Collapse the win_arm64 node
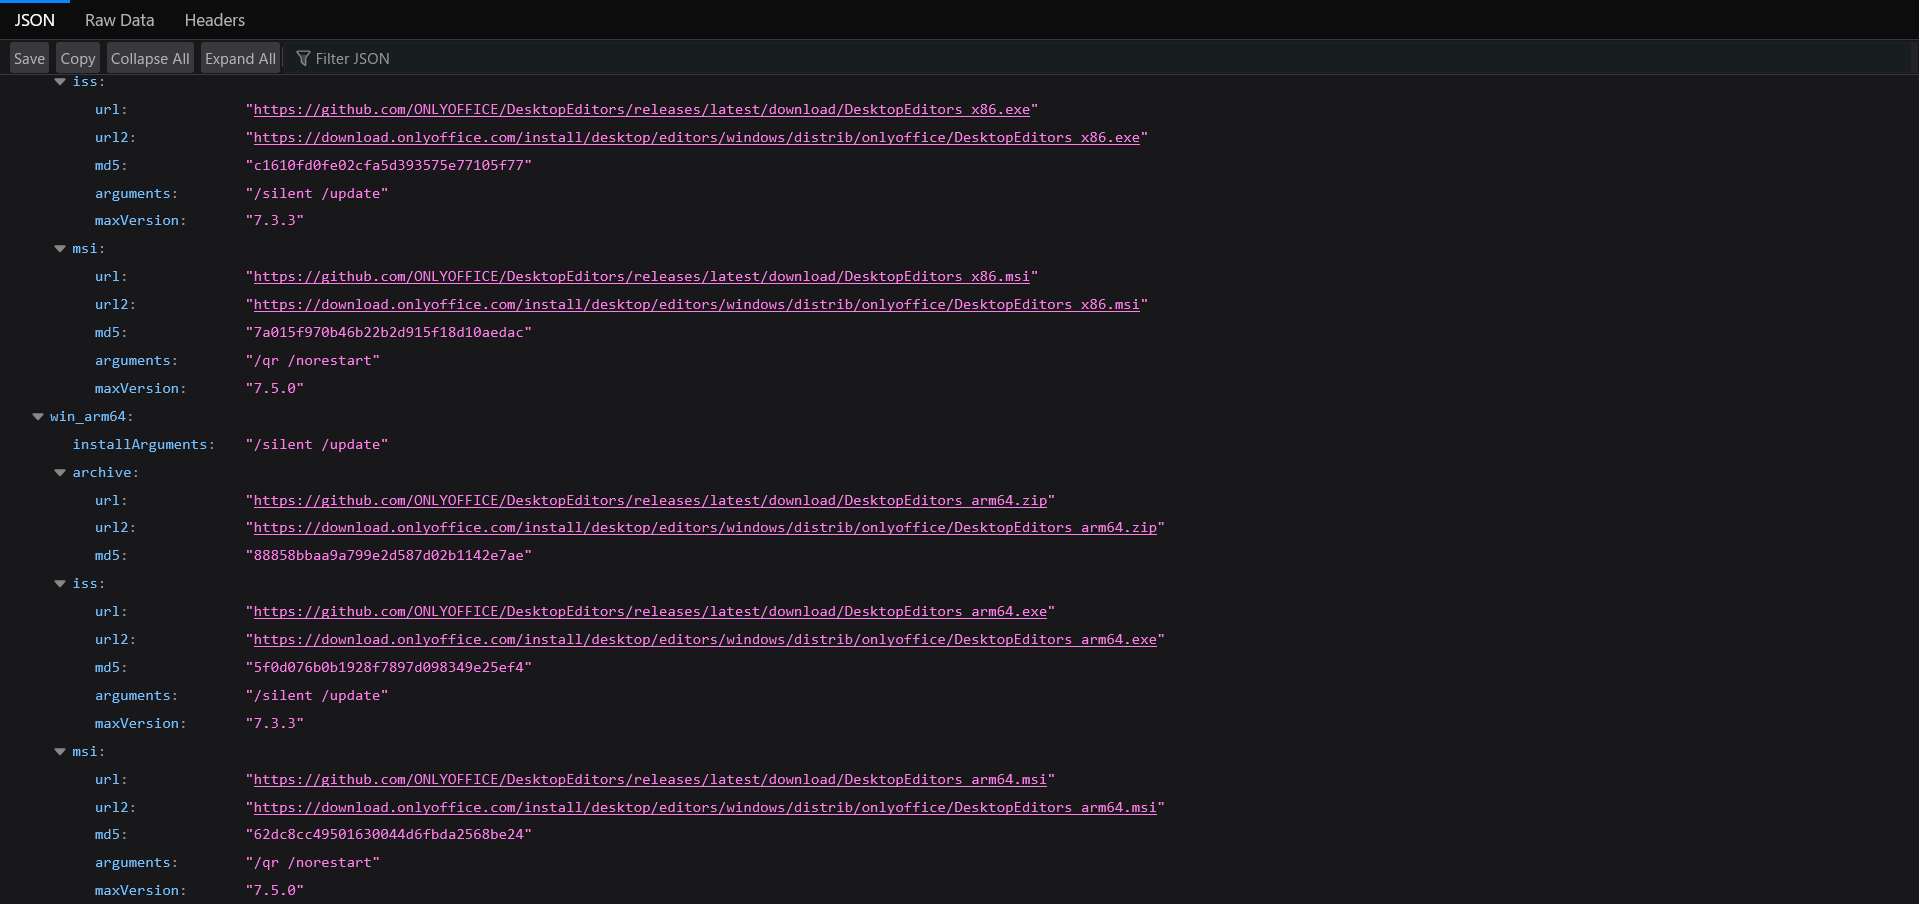 [x=38, y=417]
